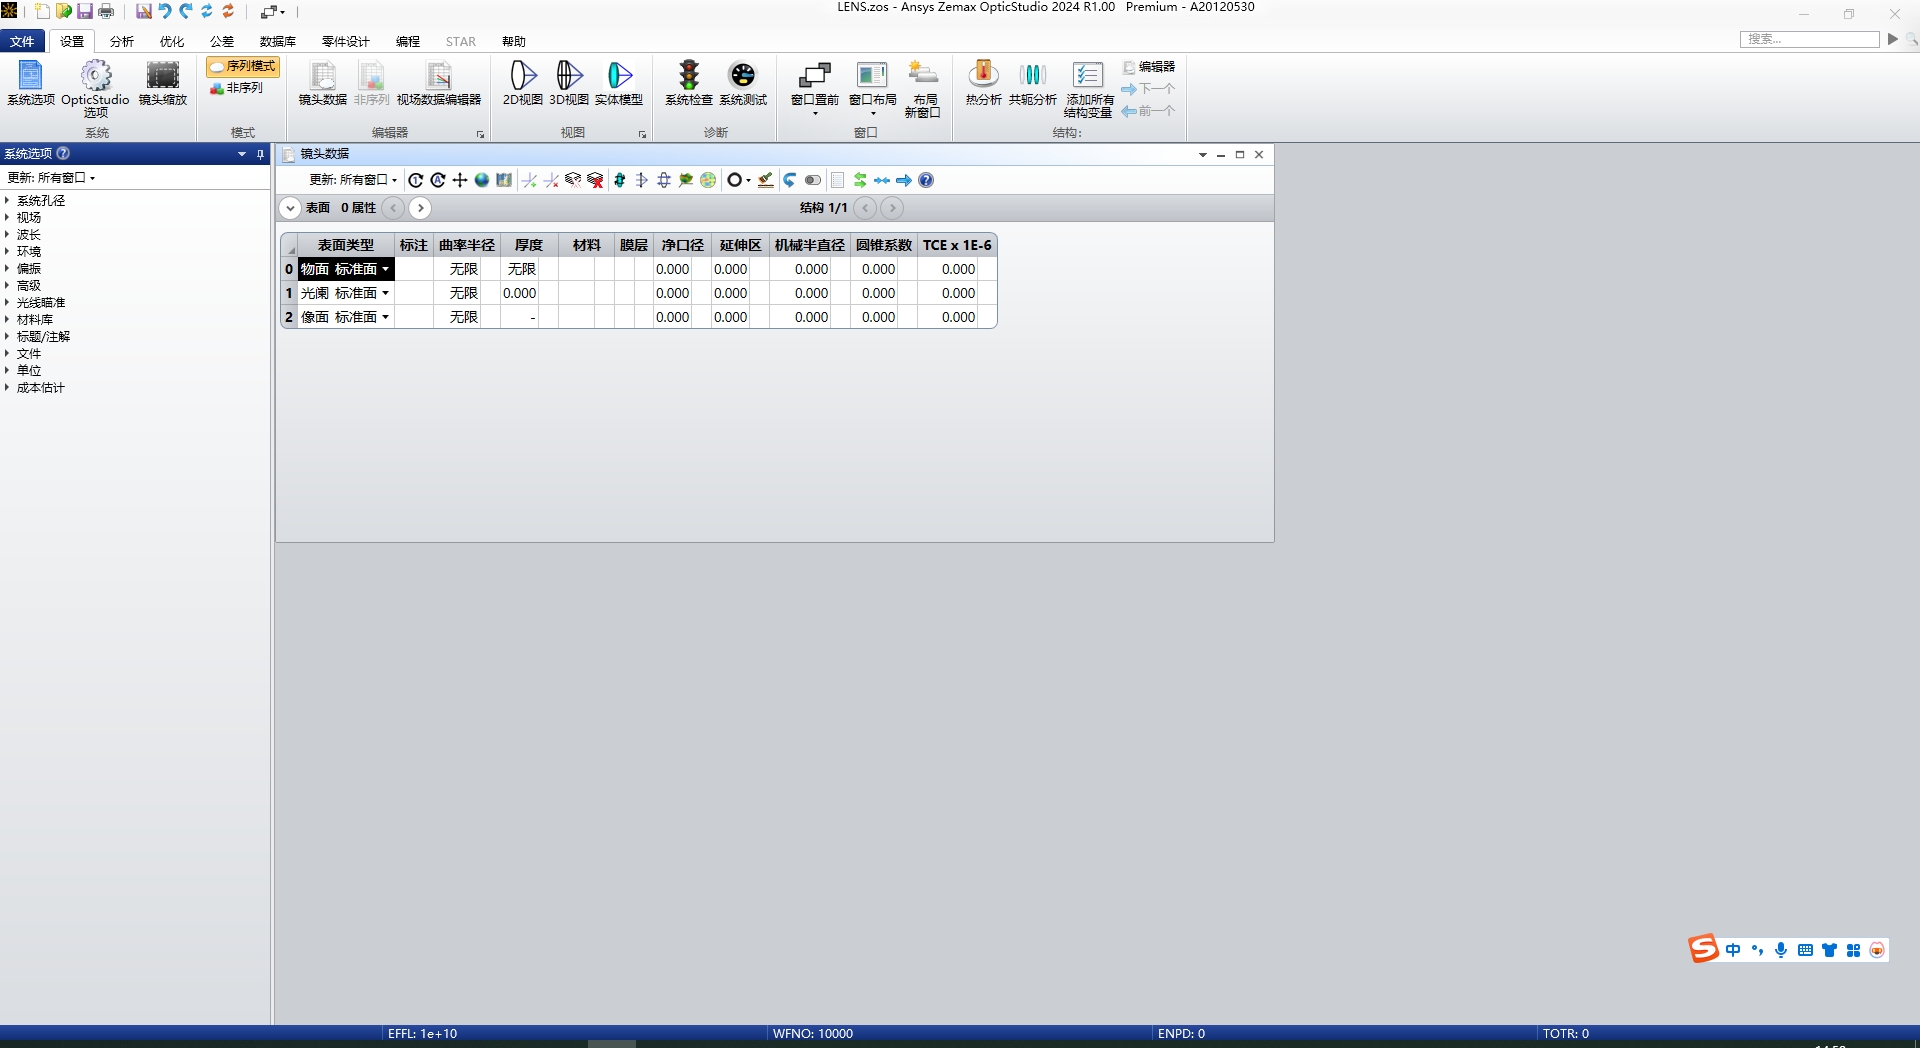The image size is (1920, 1048).
Task: Open the 系统测试 tool
Action: point(741,85)
